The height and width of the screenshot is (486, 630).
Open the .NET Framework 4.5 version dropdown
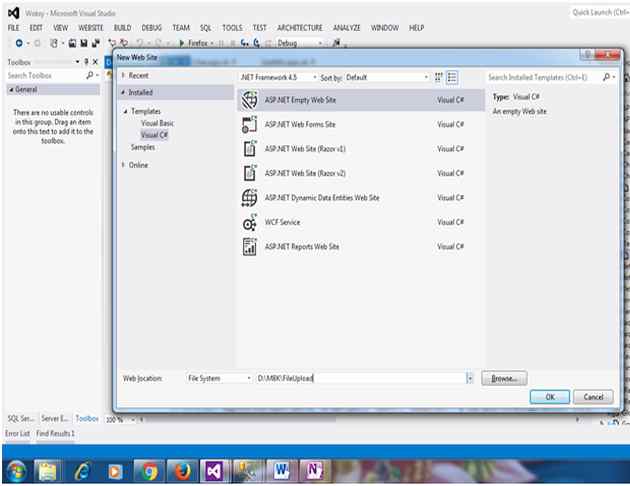(x=278, y=77)
